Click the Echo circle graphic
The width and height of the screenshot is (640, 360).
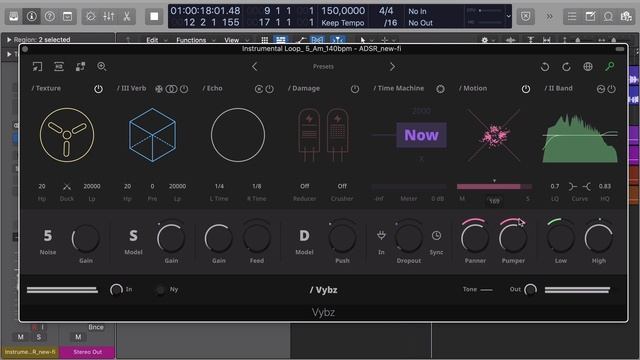238,135
